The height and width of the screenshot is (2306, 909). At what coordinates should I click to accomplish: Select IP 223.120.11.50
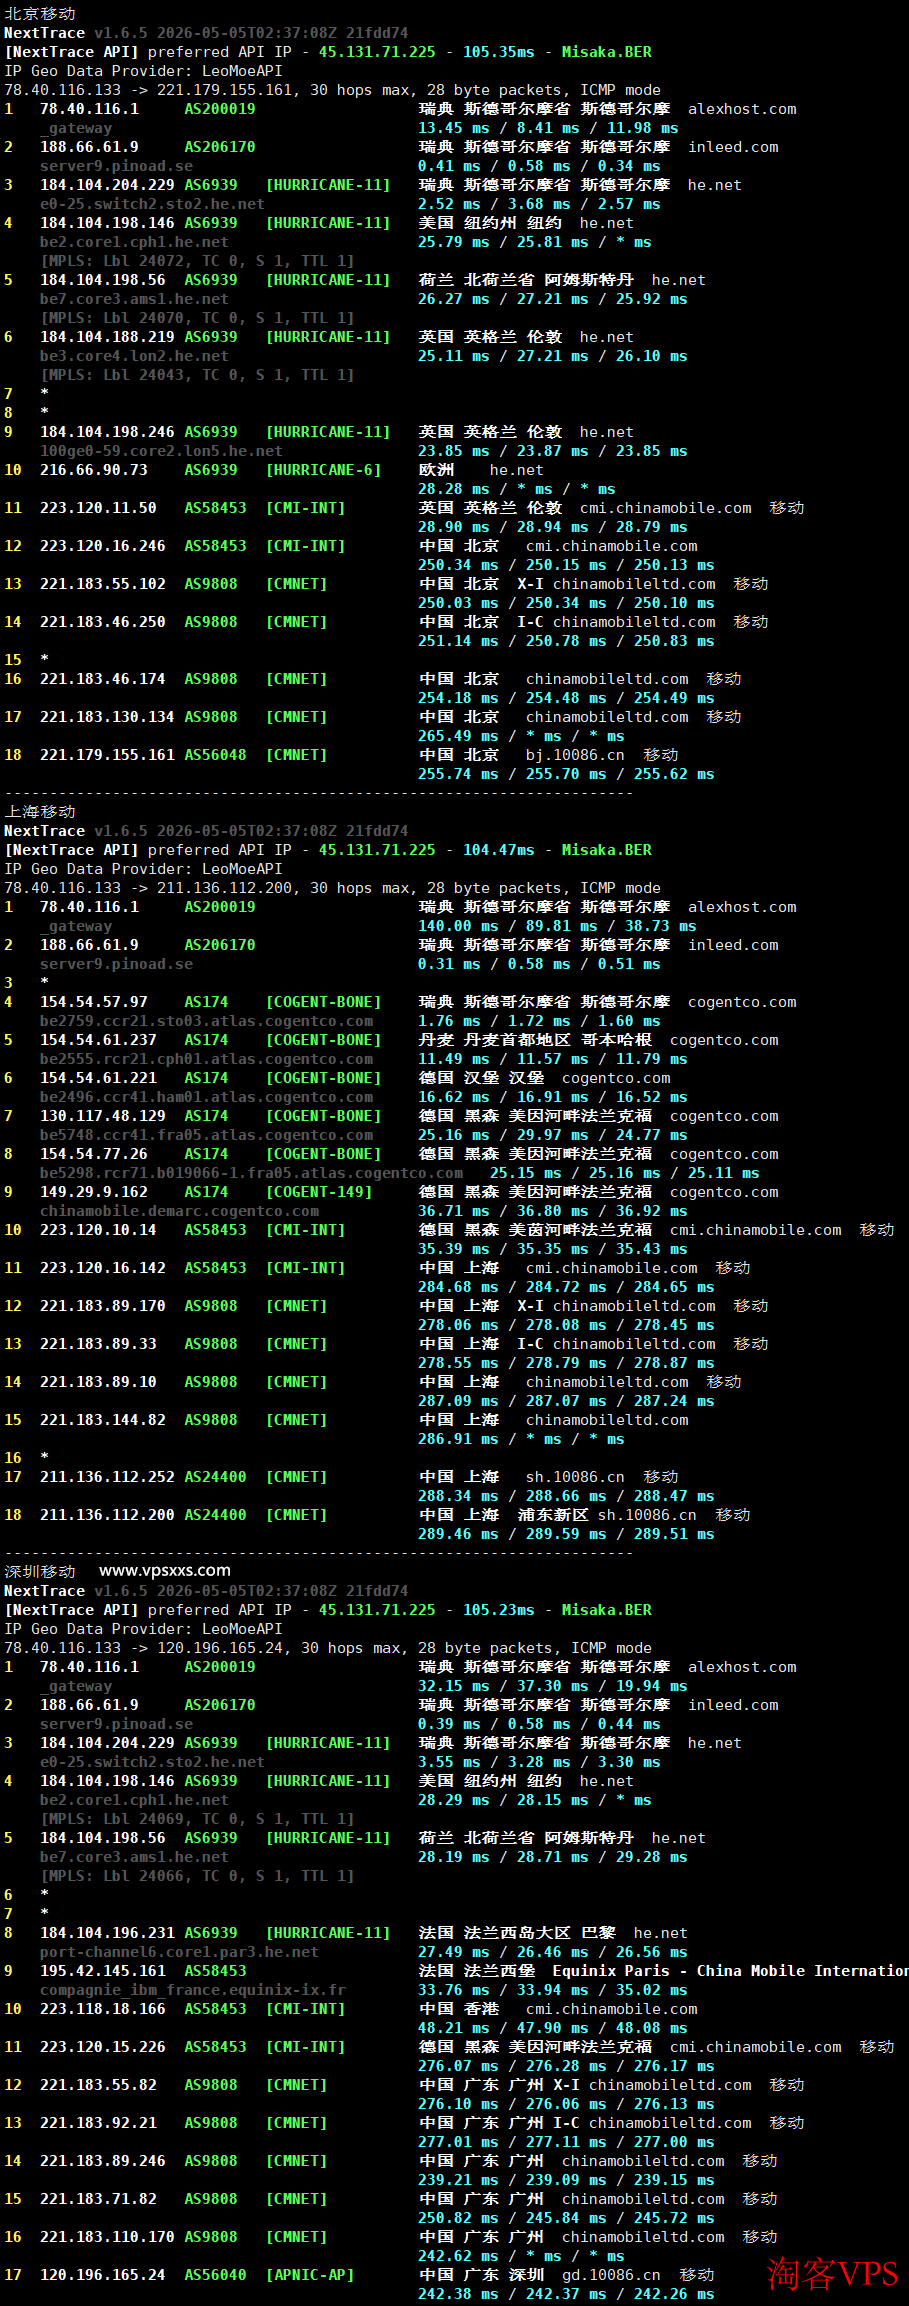pyautogui.click(x=98, y=508)
